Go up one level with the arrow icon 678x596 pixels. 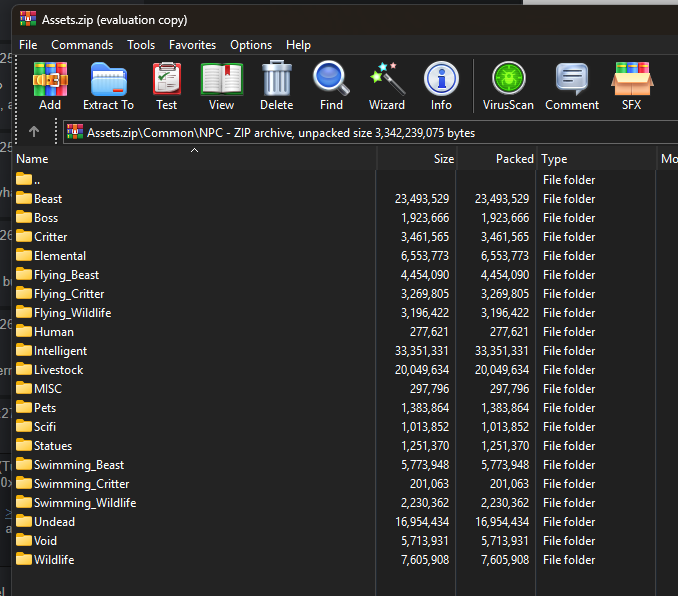[34, 131]
